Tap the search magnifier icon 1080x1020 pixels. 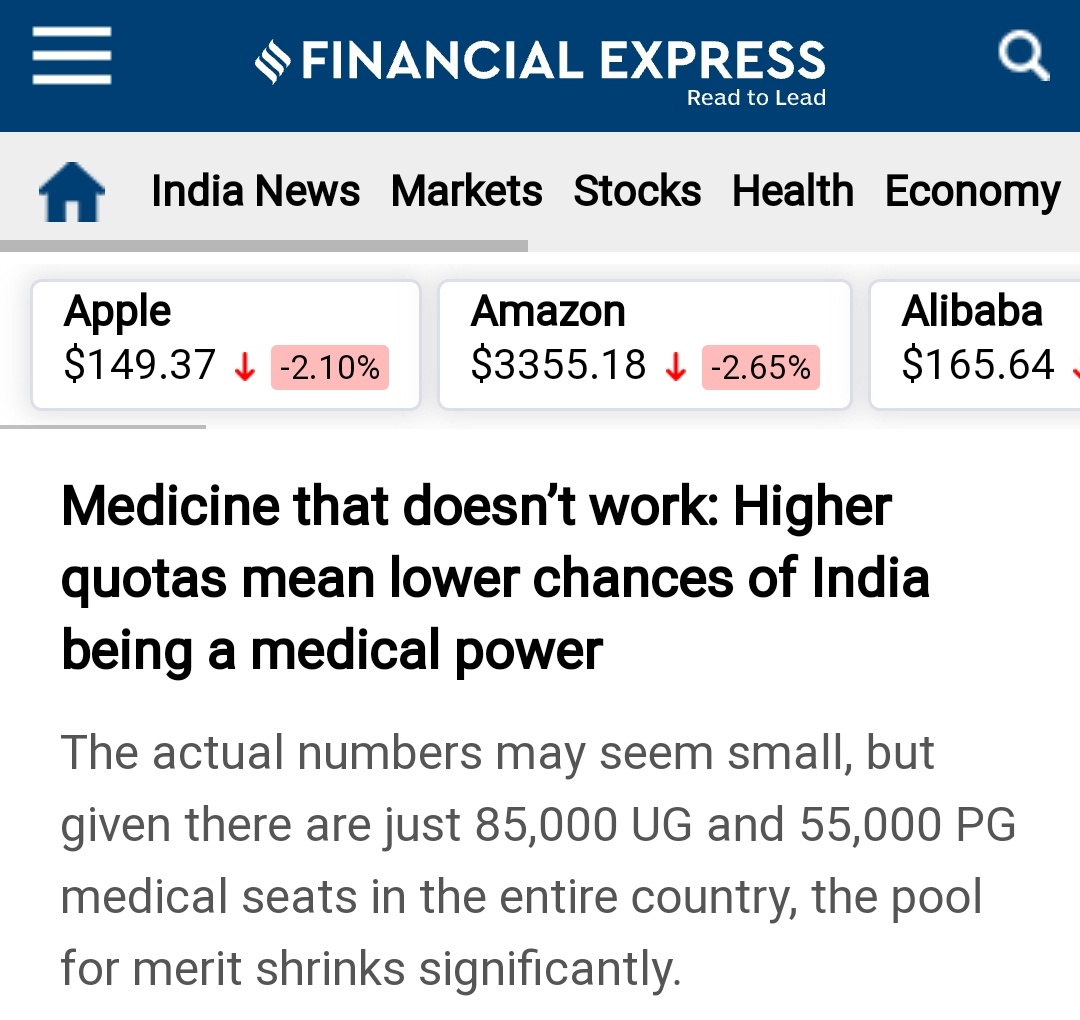tap(1024, 55)
